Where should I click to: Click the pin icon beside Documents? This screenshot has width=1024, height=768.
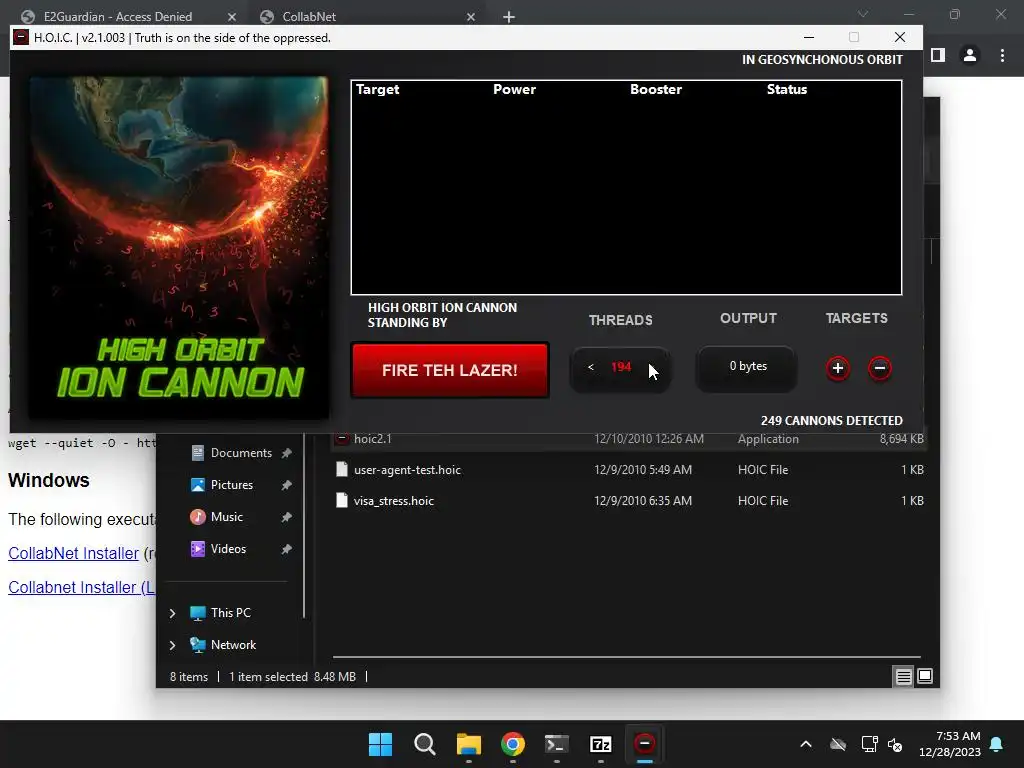pyautogui.click(x=286, y=453)
